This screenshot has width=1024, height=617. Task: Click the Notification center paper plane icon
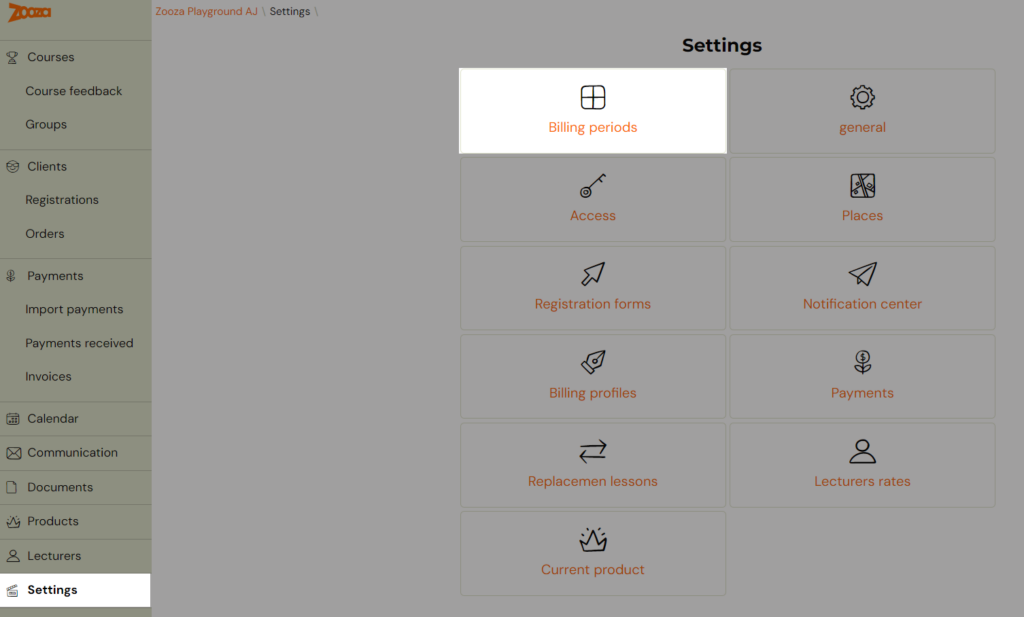click(862, 275)
